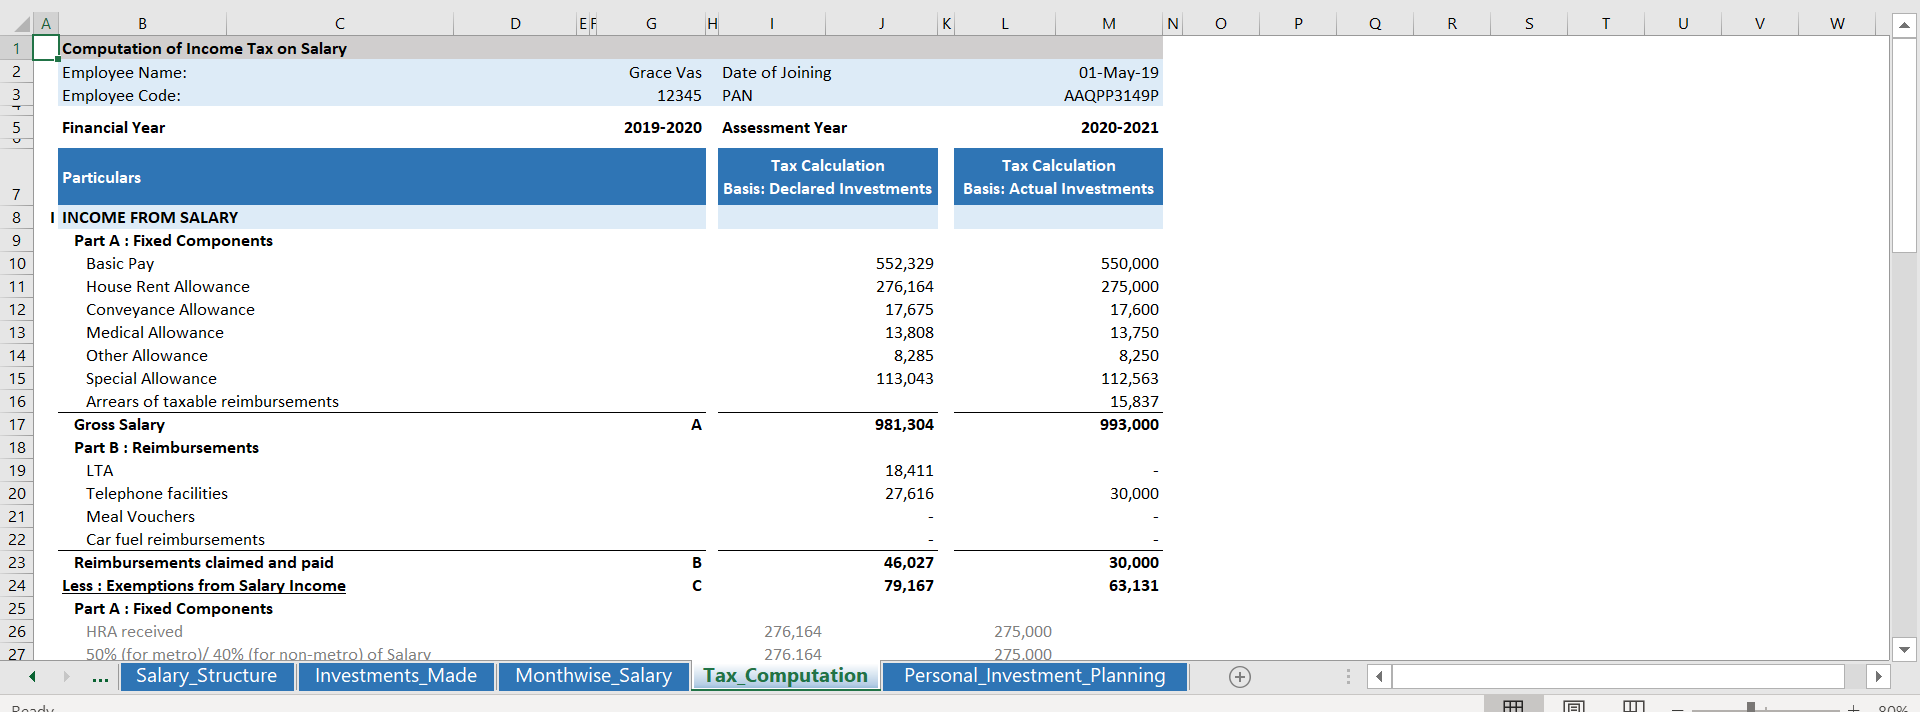The height and width of the screenshot is (712, 1920).
Task: Click Telephone facilities label
Action: tap(157, 494)
